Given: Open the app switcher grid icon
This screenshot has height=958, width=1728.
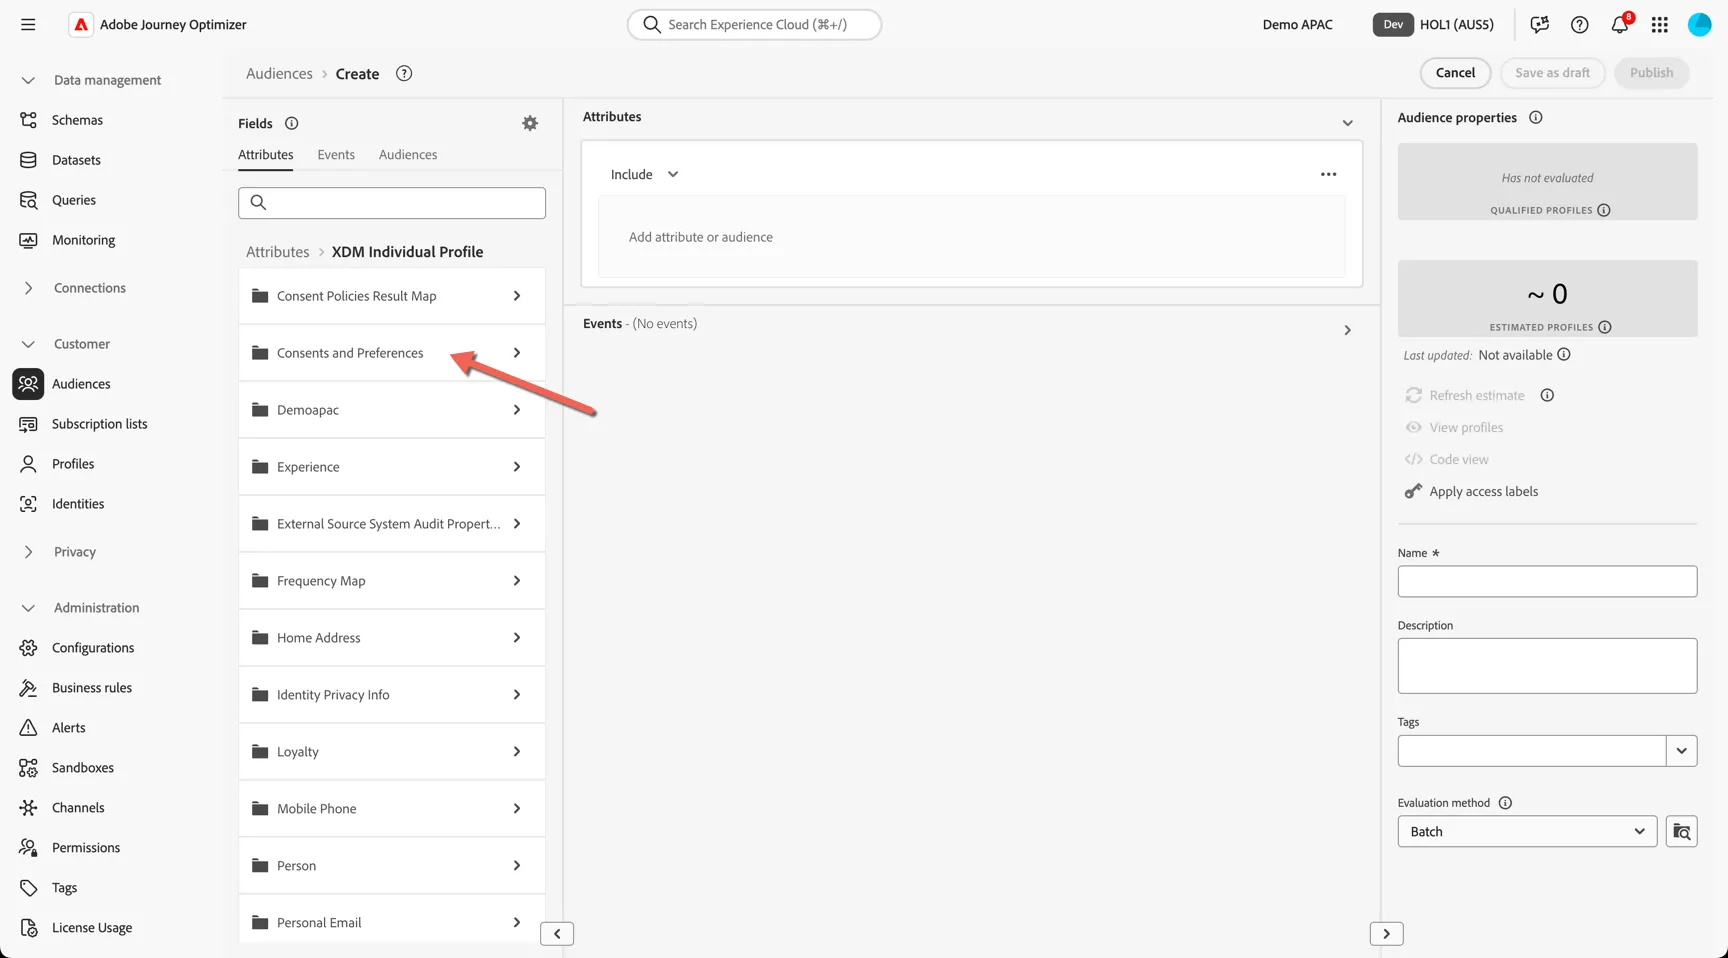Looking at the screenshot, I should point(1660,24).
